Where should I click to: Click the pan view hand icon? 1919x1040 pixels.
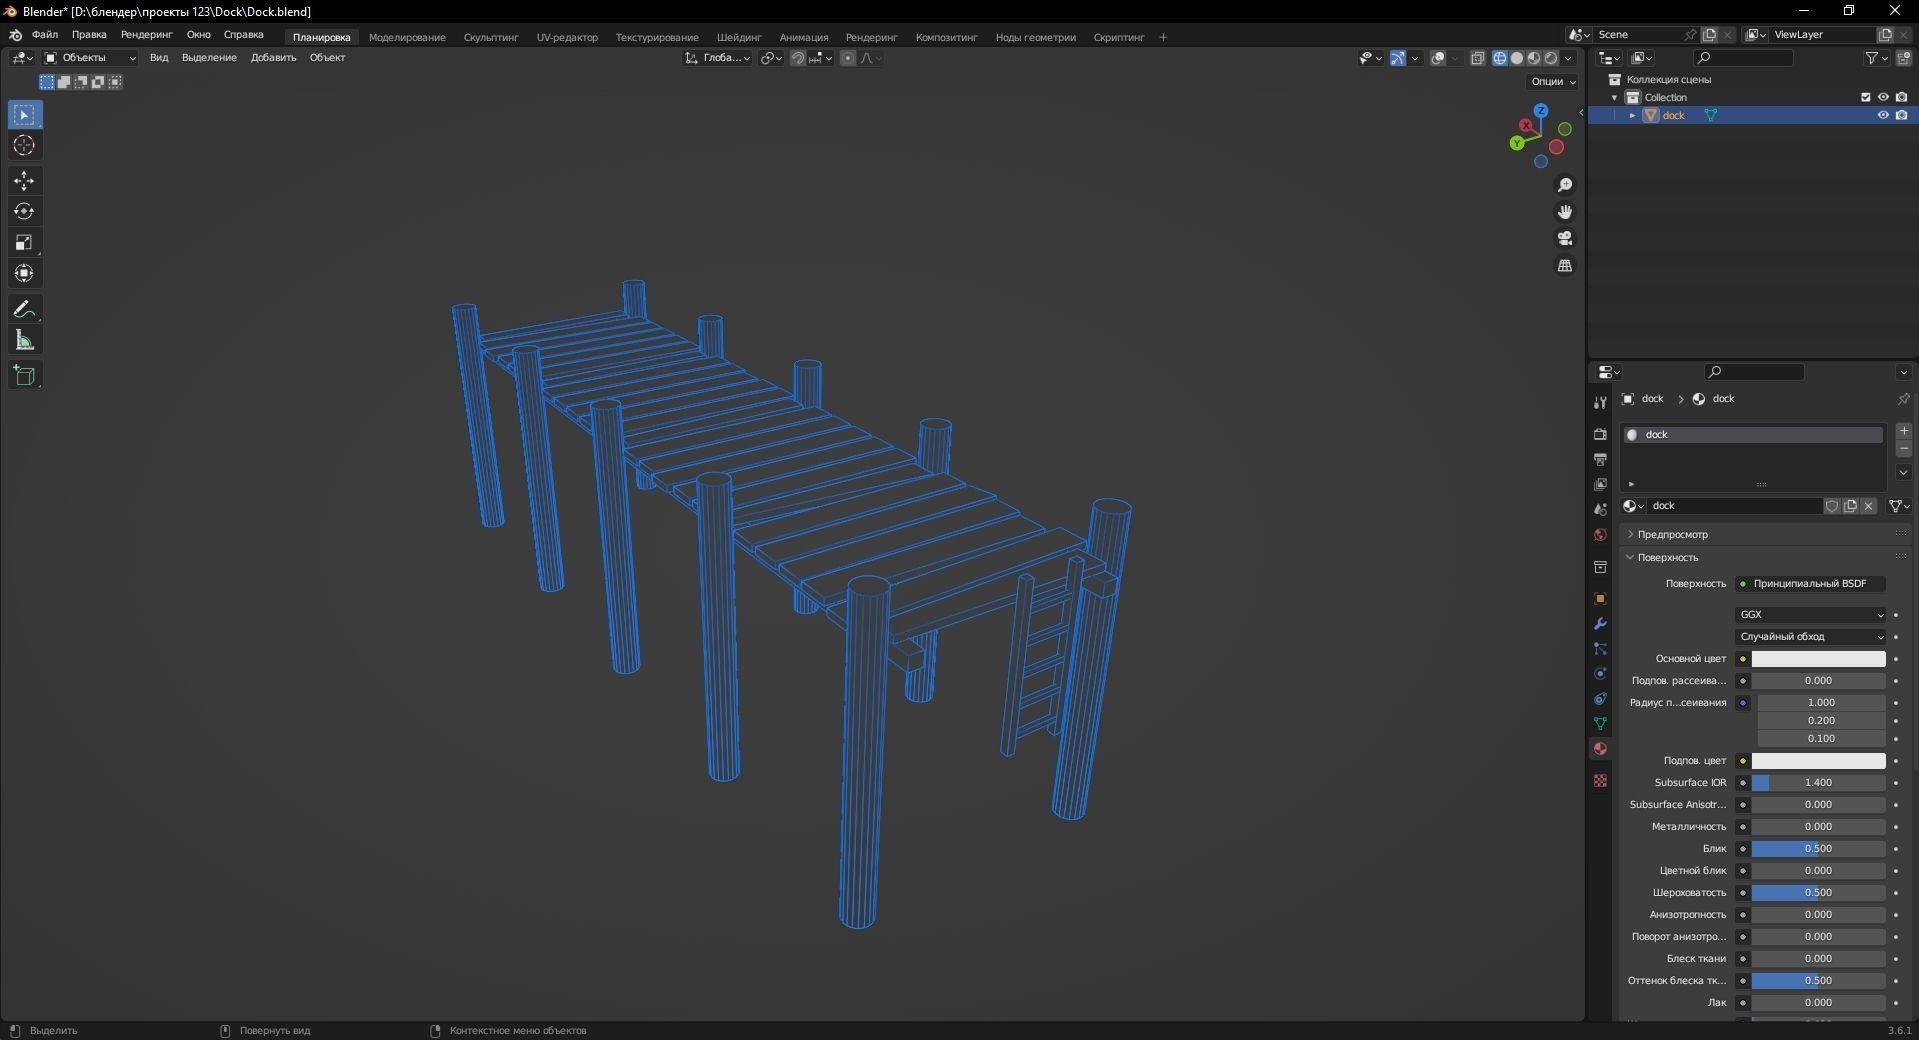click(x=1565, y=212)
